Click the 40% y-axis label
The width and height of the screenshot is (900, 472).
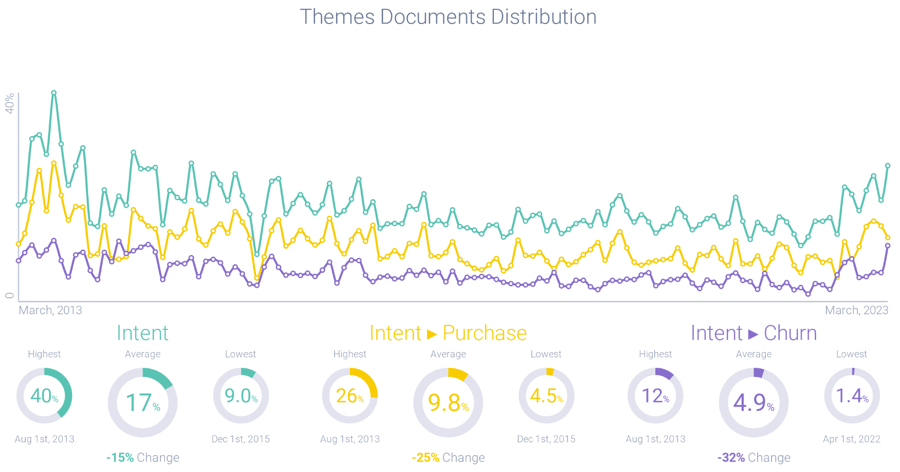tap(10, 103)
